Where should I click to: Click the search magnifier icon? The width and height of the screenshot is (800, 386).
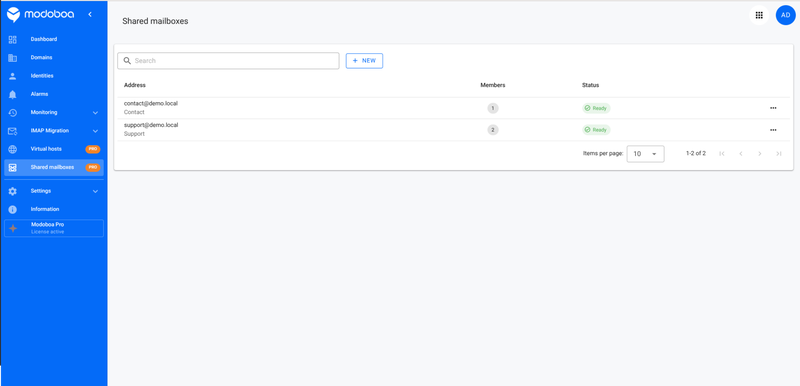coord(127,61)
